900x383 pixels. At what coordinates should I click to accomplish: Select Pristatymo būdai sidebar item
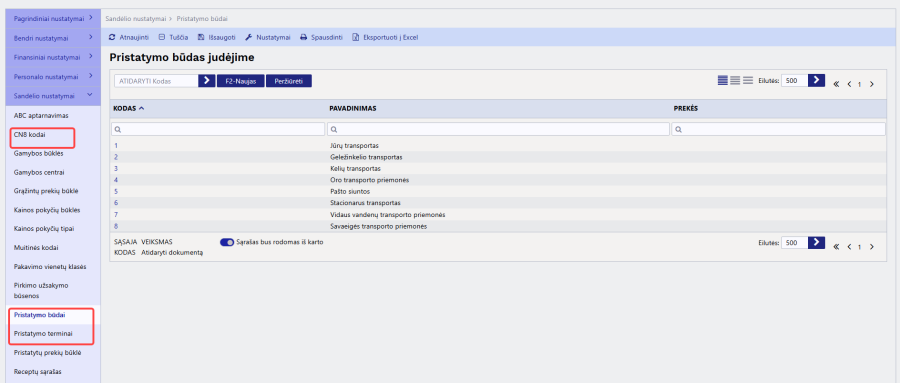pyautogui.click(x=40, y=315)
